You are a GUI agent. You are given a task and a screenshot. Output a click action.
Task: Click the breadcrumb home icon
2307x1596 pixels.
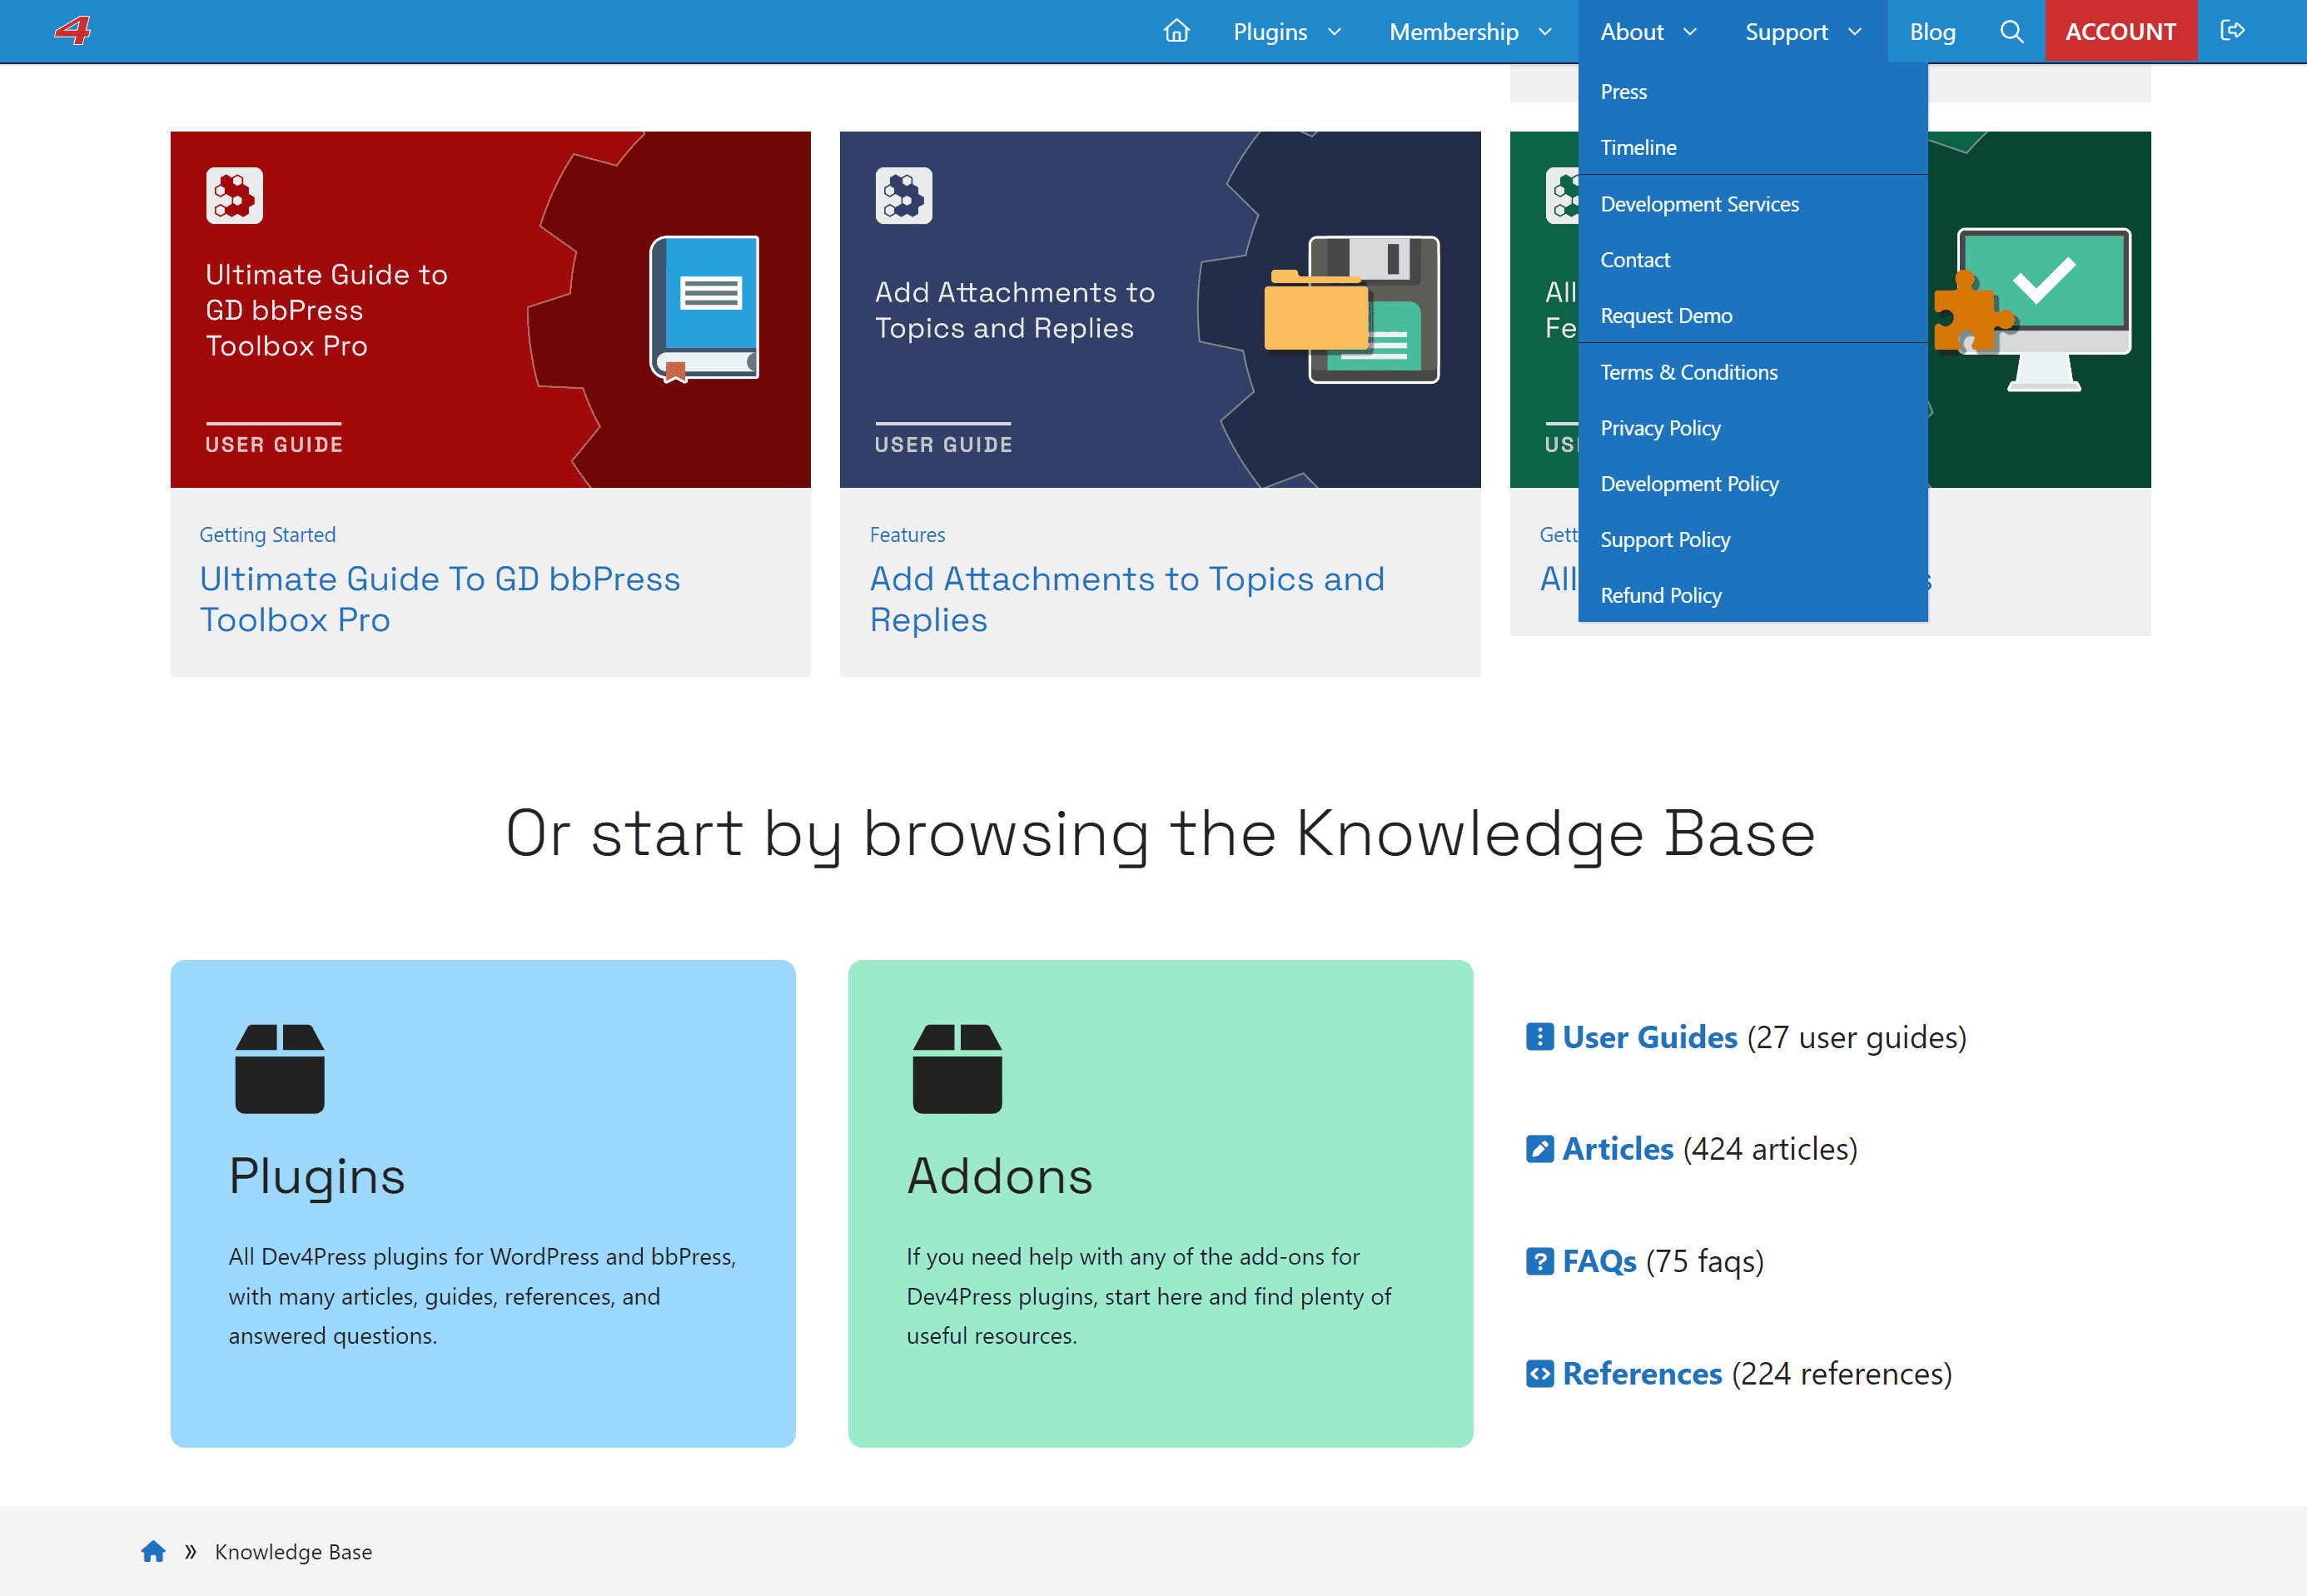click(x=153, y=1551)
